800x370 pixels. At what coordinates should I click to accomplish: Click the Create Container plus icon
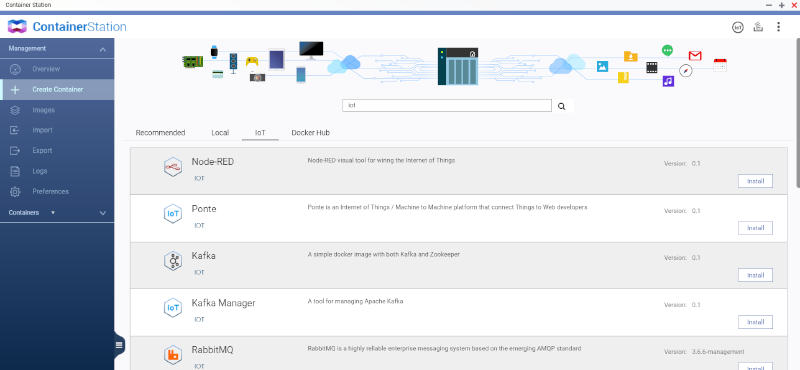15,90
